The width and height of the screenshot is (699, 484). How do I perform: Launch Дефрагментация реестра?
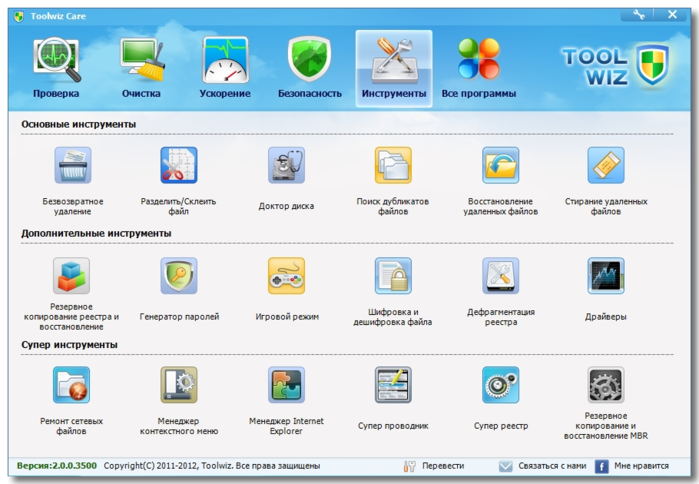tap(501, 275)
